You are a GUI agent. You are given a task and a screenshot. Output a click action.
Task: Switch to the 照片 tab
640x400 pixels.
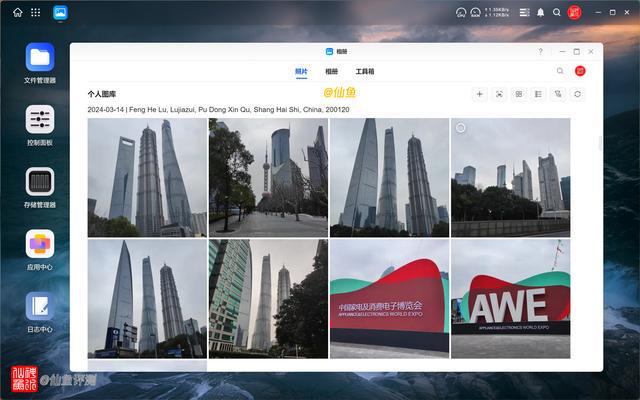pyautogui.click(x=301, y=71)
